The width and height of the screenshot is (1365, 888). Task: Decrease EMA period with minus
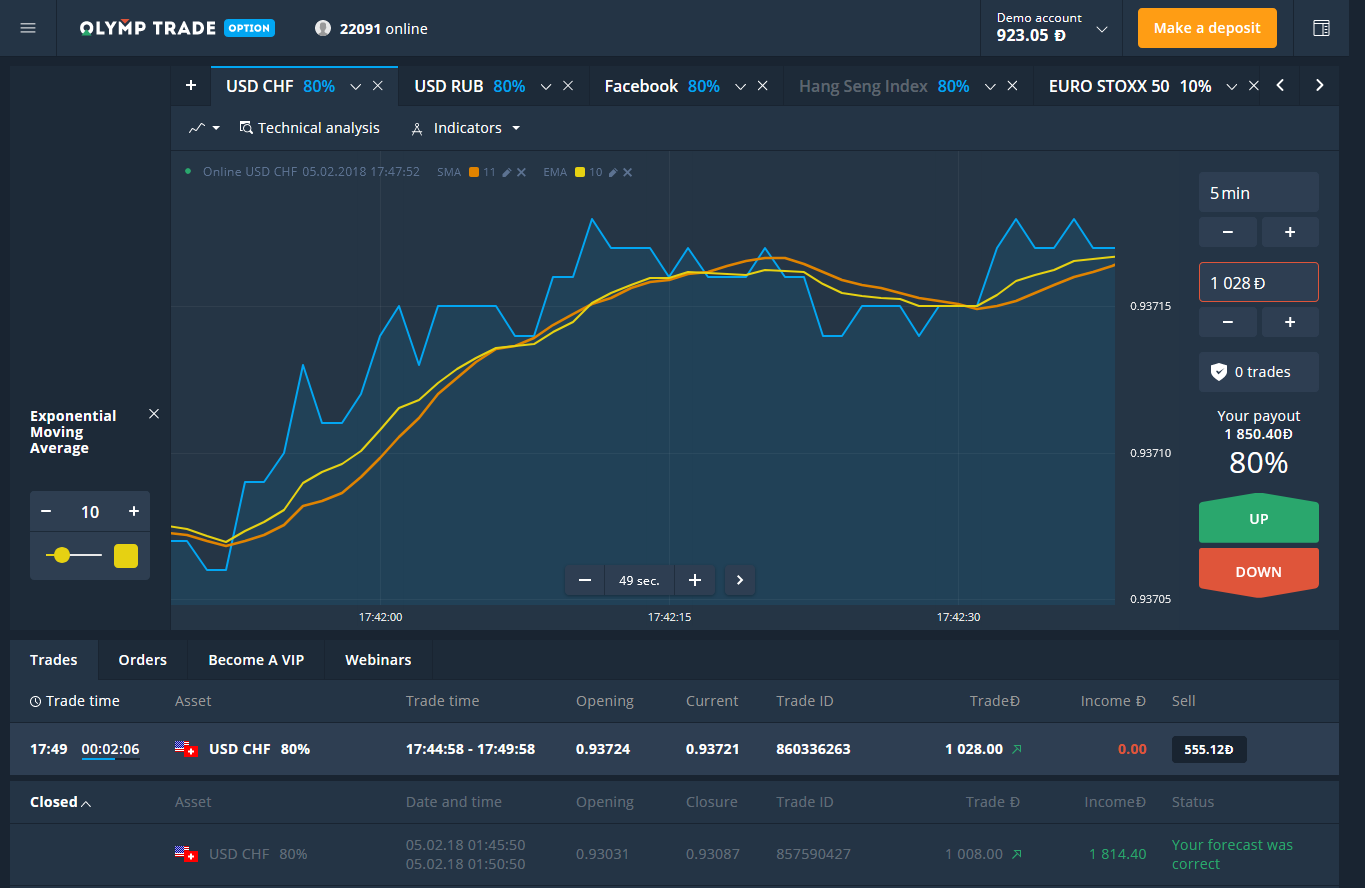46,511
